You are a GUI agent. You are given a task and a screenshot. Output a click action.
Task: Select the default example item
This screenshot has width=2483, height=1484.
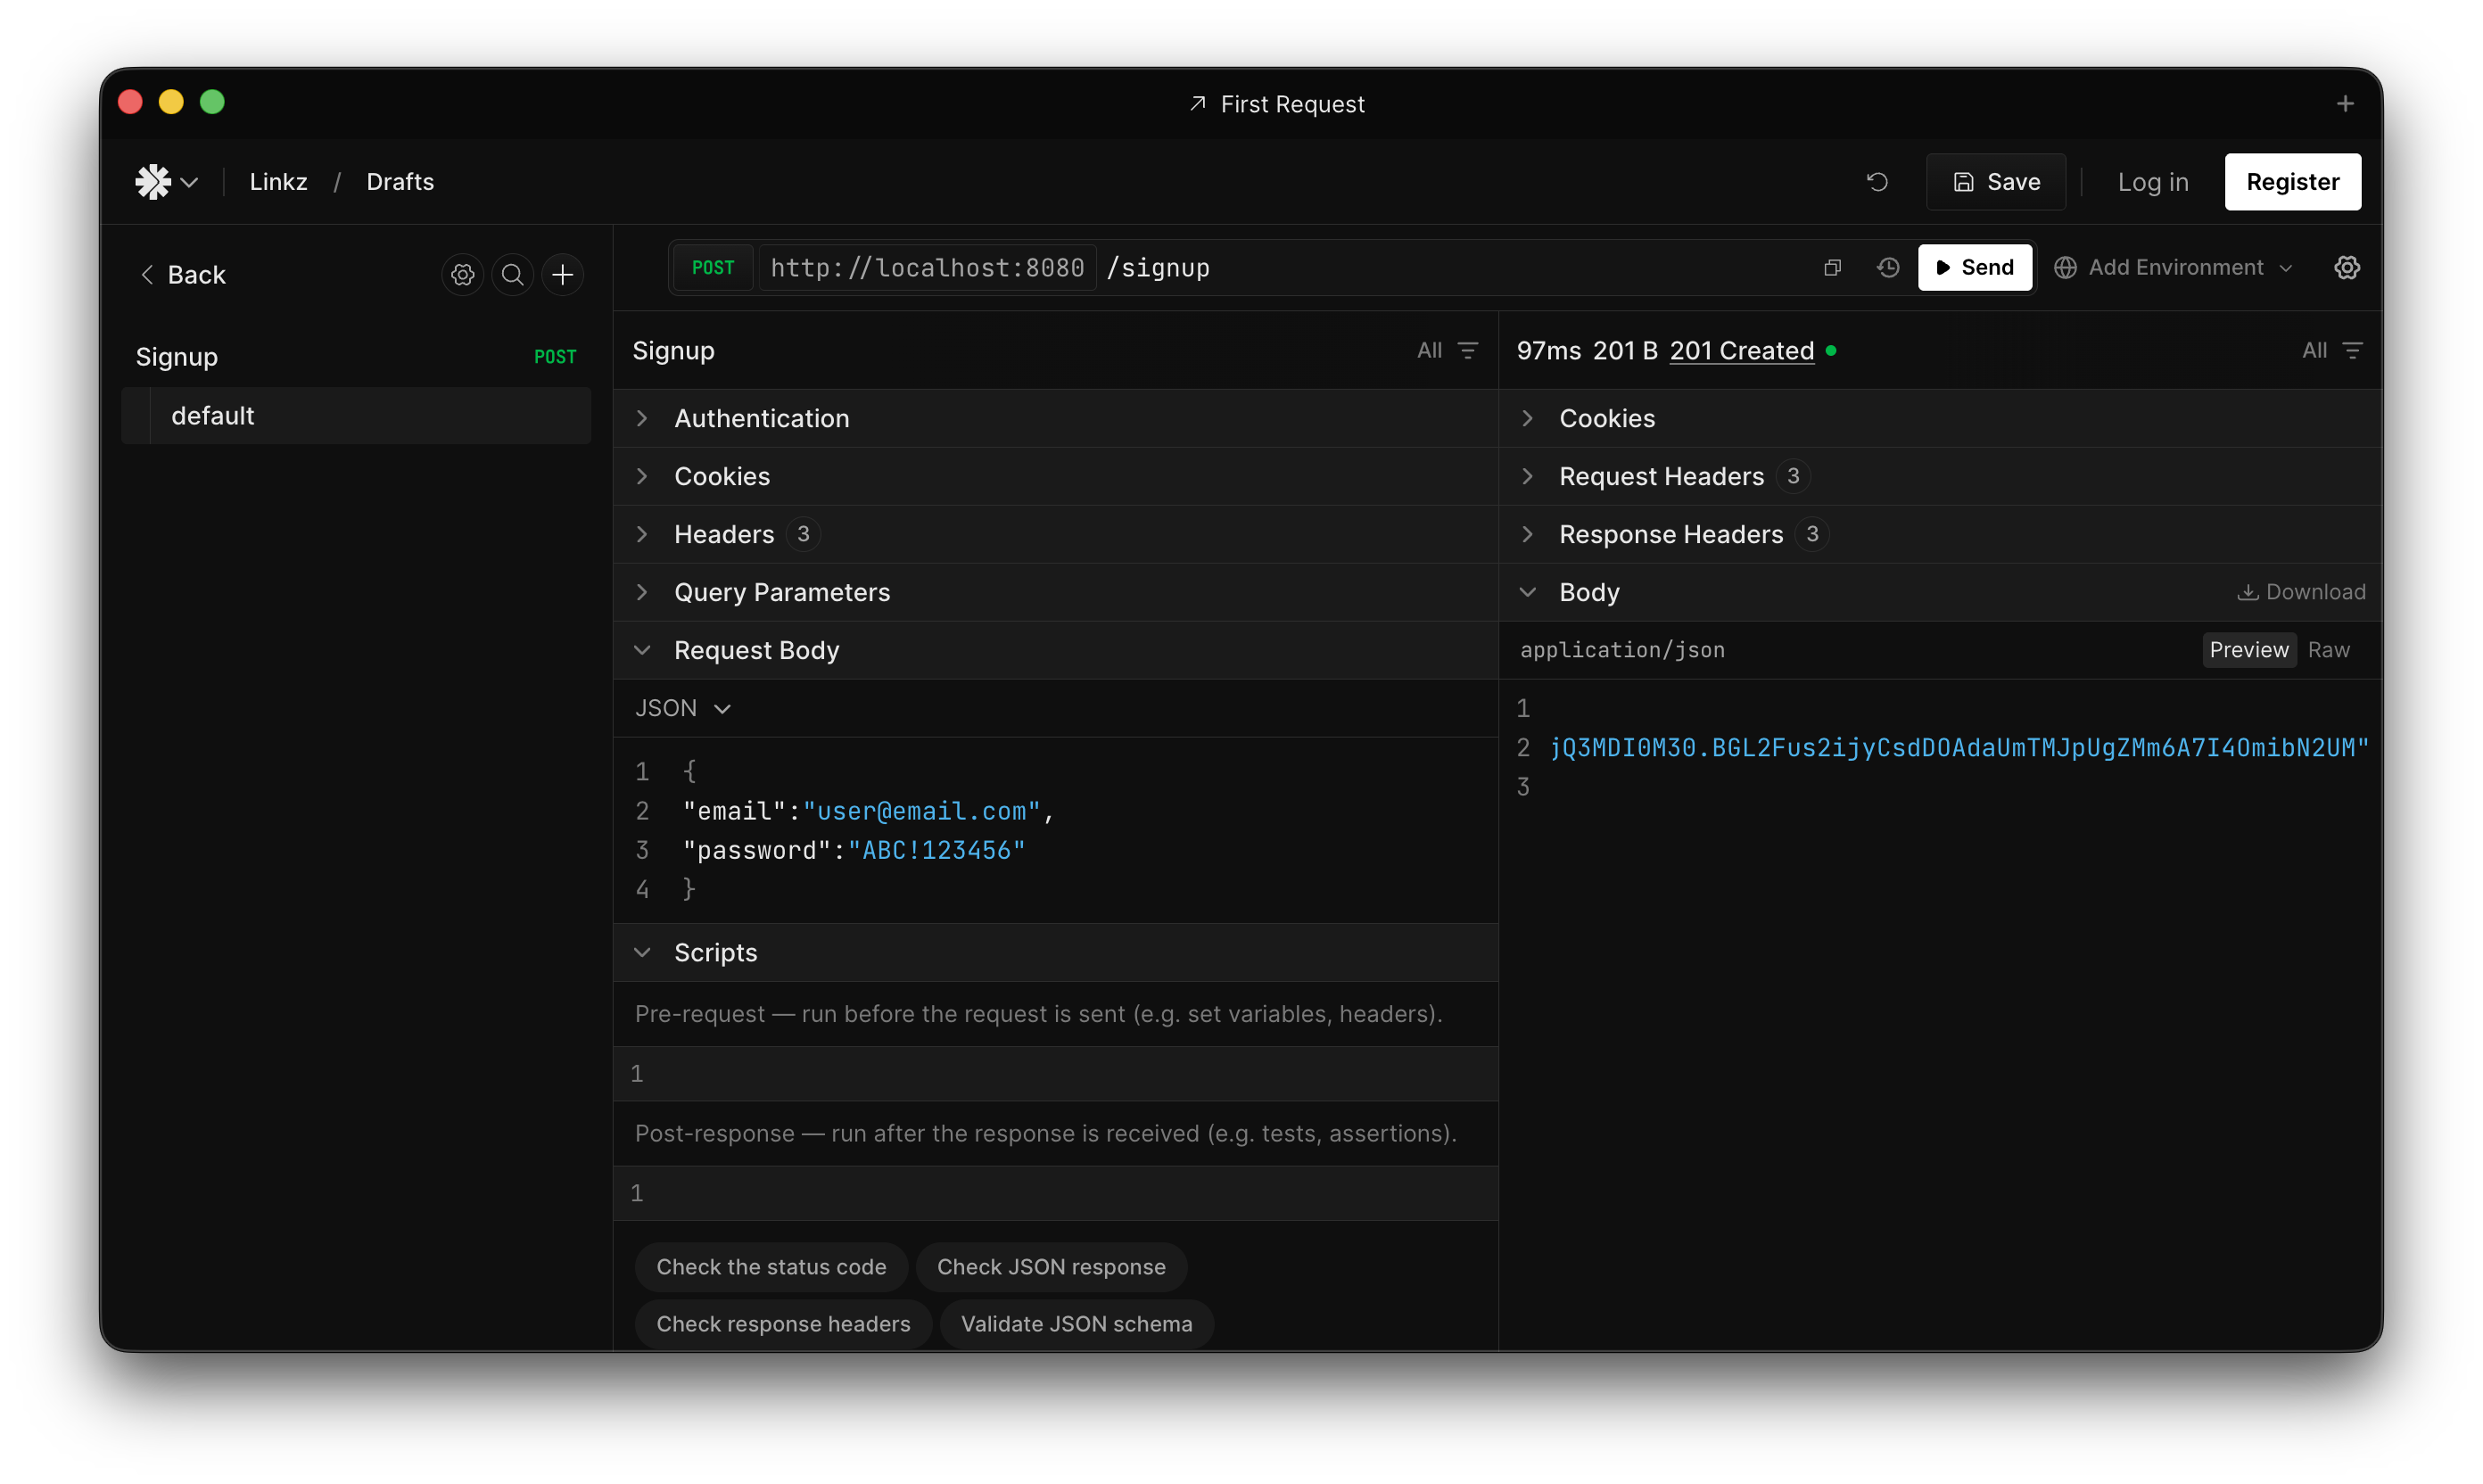356,416
